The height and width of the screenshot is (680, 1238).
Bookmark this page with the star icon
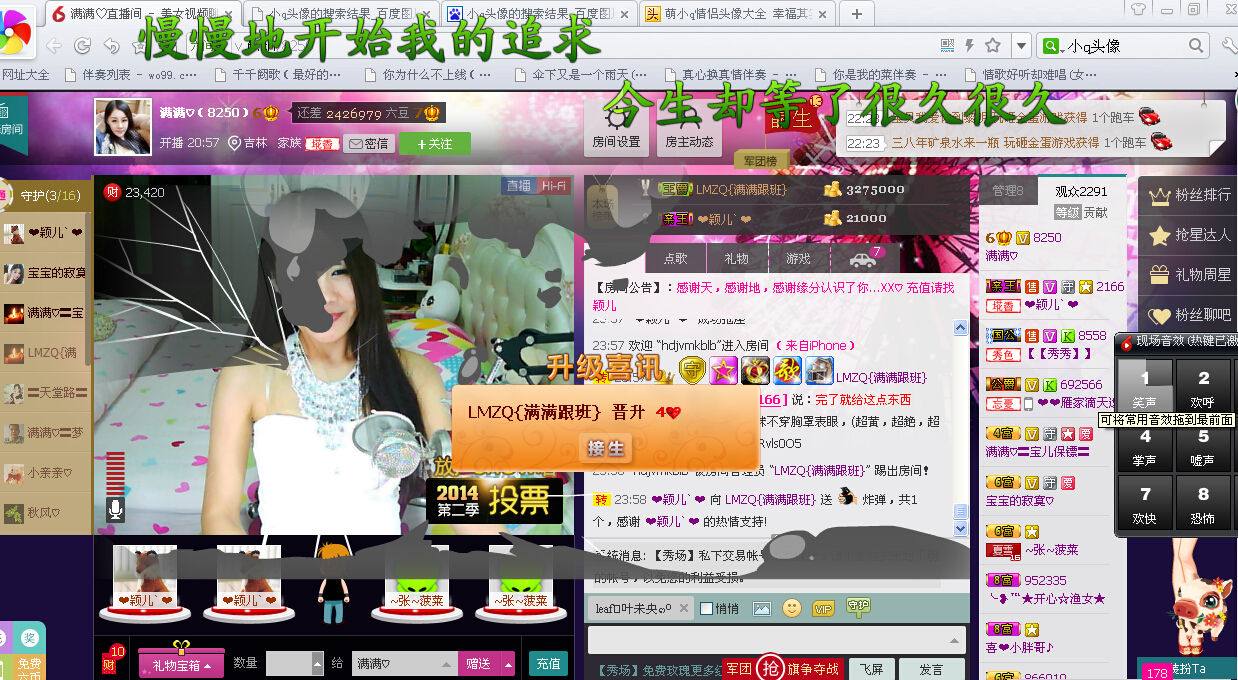tap(993, 46)
